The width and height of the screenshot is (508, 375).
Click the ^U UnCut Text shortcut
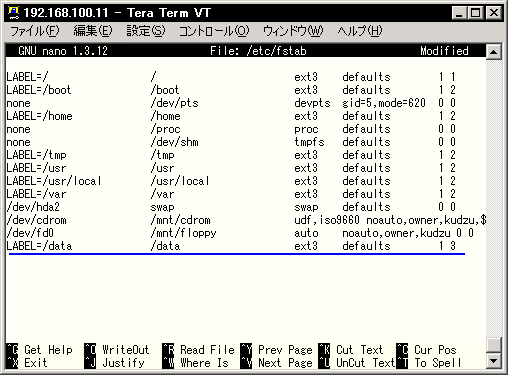[357, 363]
